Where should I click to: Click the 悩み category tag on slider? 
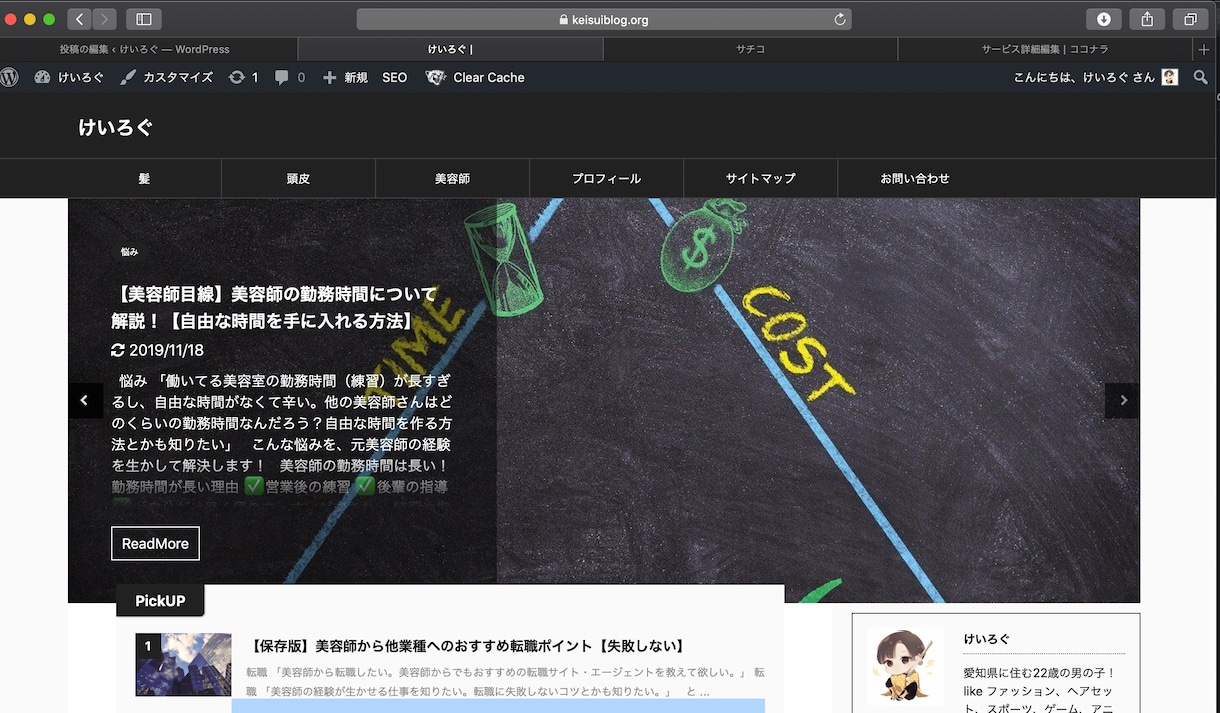pos(129,252)
